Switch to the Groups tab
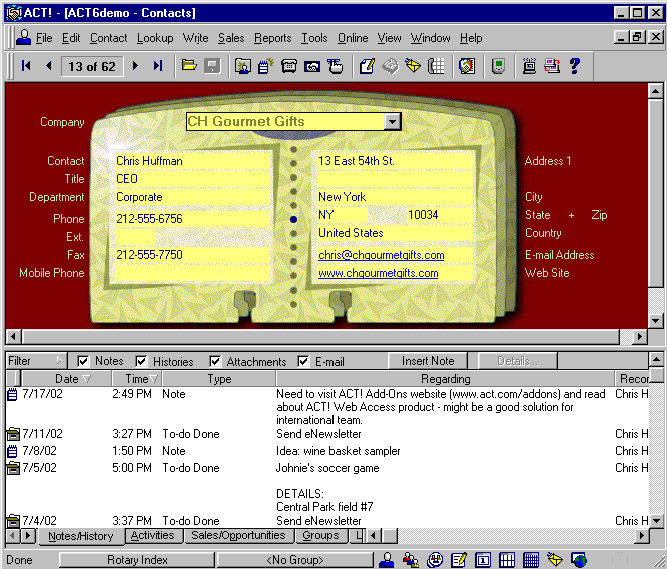The width and height of the screenshot is (667, 569). pos(321,535)
